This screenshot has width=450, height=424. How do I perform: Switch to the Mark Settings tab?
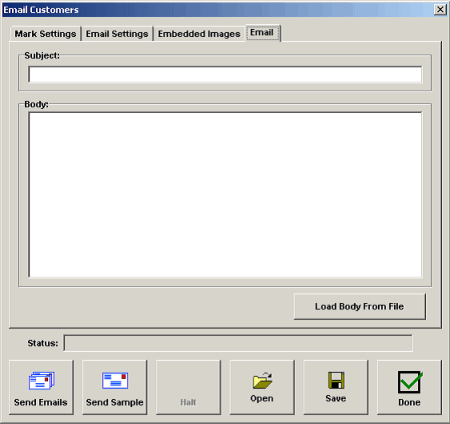coord(45,34)
